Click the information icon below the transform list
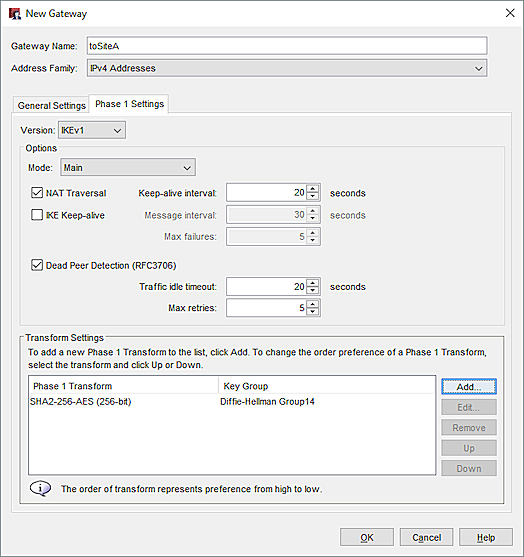Image resolution: width=524 pixels, height=557 pixels. [x=40, y=489]
